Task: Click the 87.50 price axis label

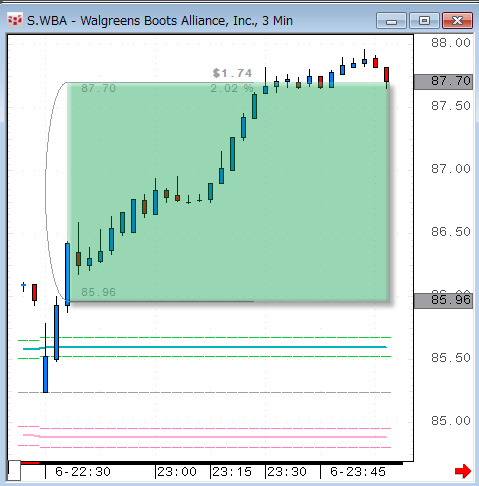Action: (x=451, y=106)
